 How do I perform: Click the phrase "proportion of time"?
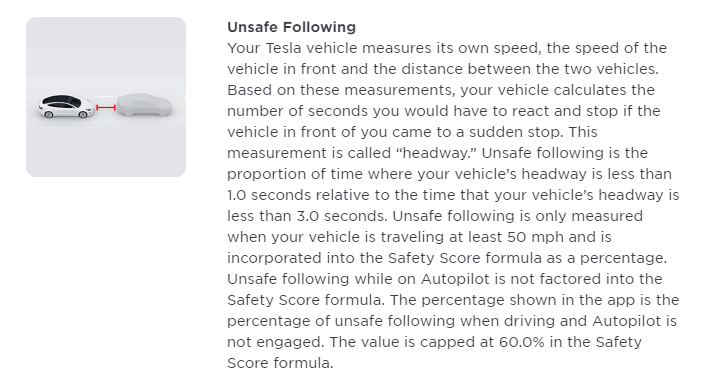click(291, 174)
